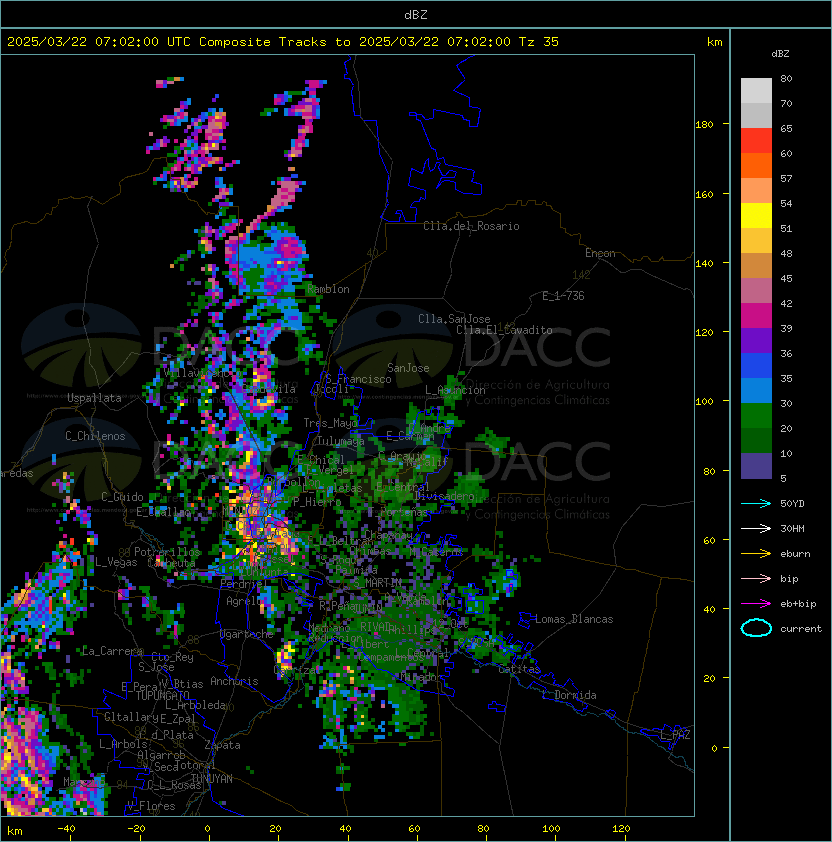Select the slate purple 5-10 dBZ swatch
This screenshot has width=832, height=842.
[x=756, y=466]
